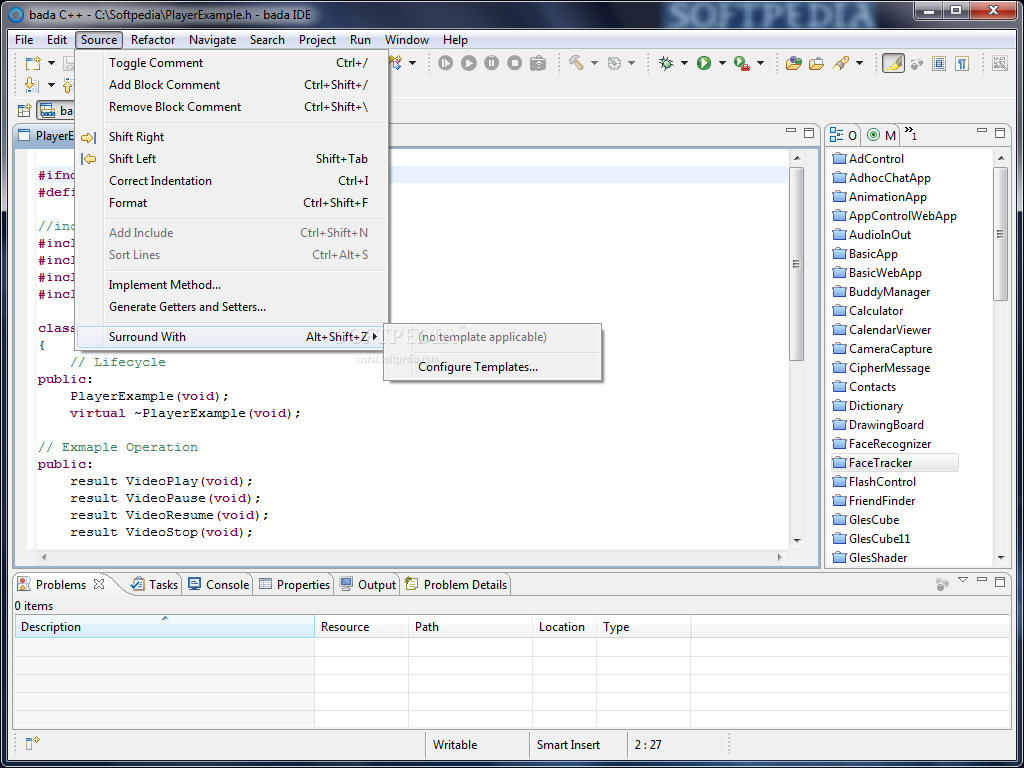Choose Add Block Comment menu entry

tap(232, 85)
